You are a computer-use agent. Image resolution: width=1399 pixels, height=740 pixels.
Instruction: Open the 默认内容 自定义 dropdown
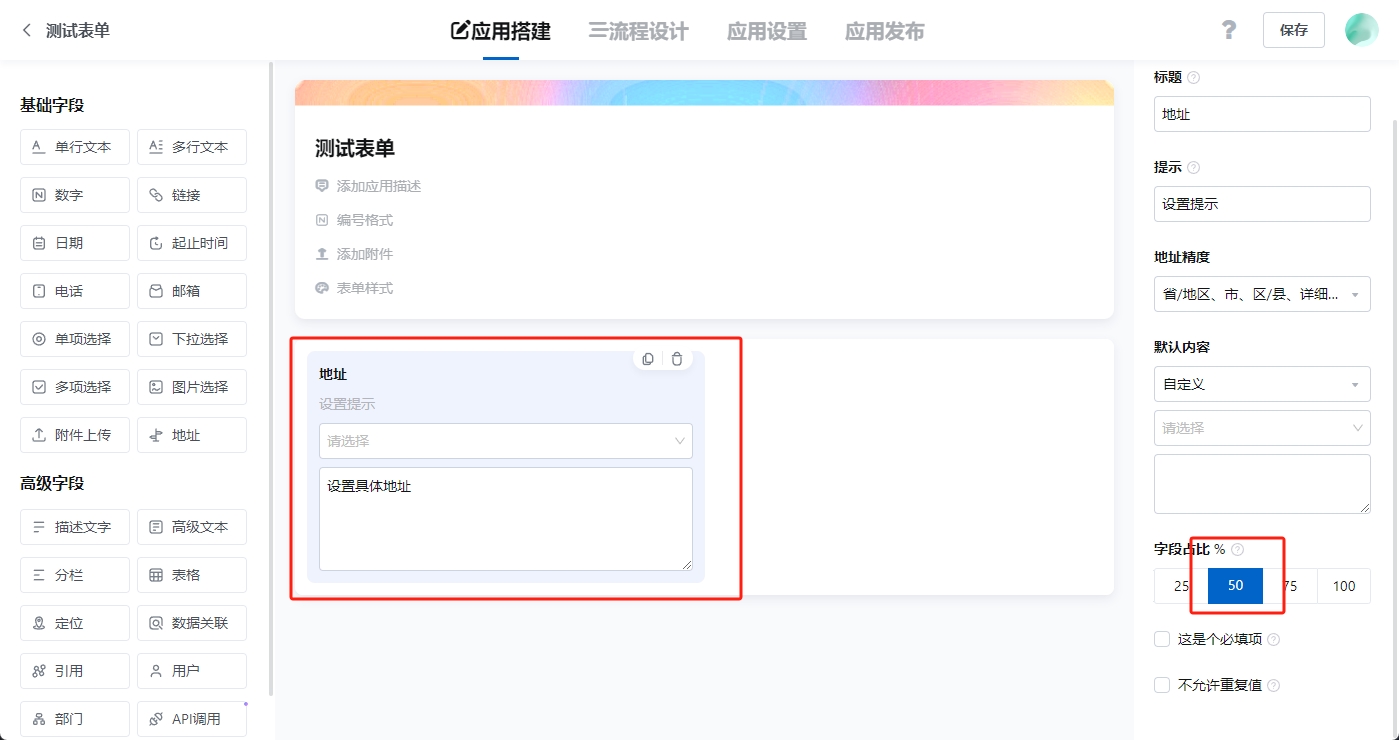[x=1261, y=384]
